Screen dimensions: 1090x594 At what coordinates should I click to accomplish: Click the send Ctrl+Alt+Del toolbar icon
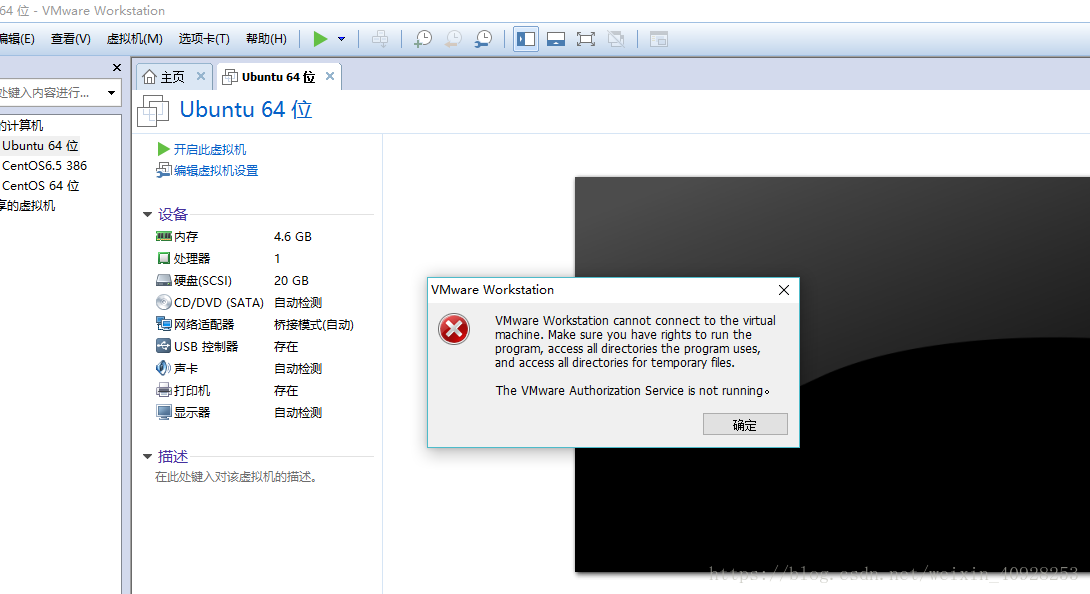click(x=380, y=39)
